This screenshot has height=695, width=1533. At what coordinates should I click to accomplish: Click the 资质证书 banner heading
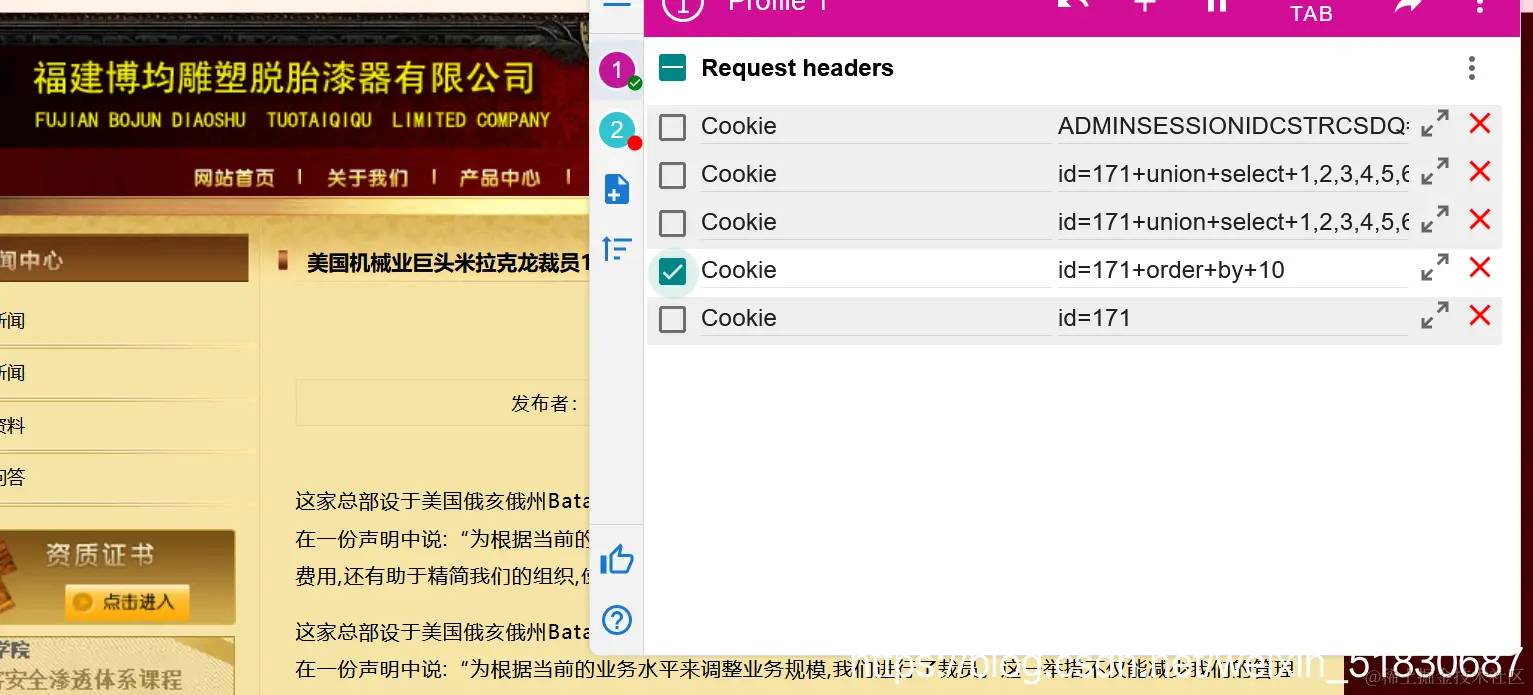point(99,555)
